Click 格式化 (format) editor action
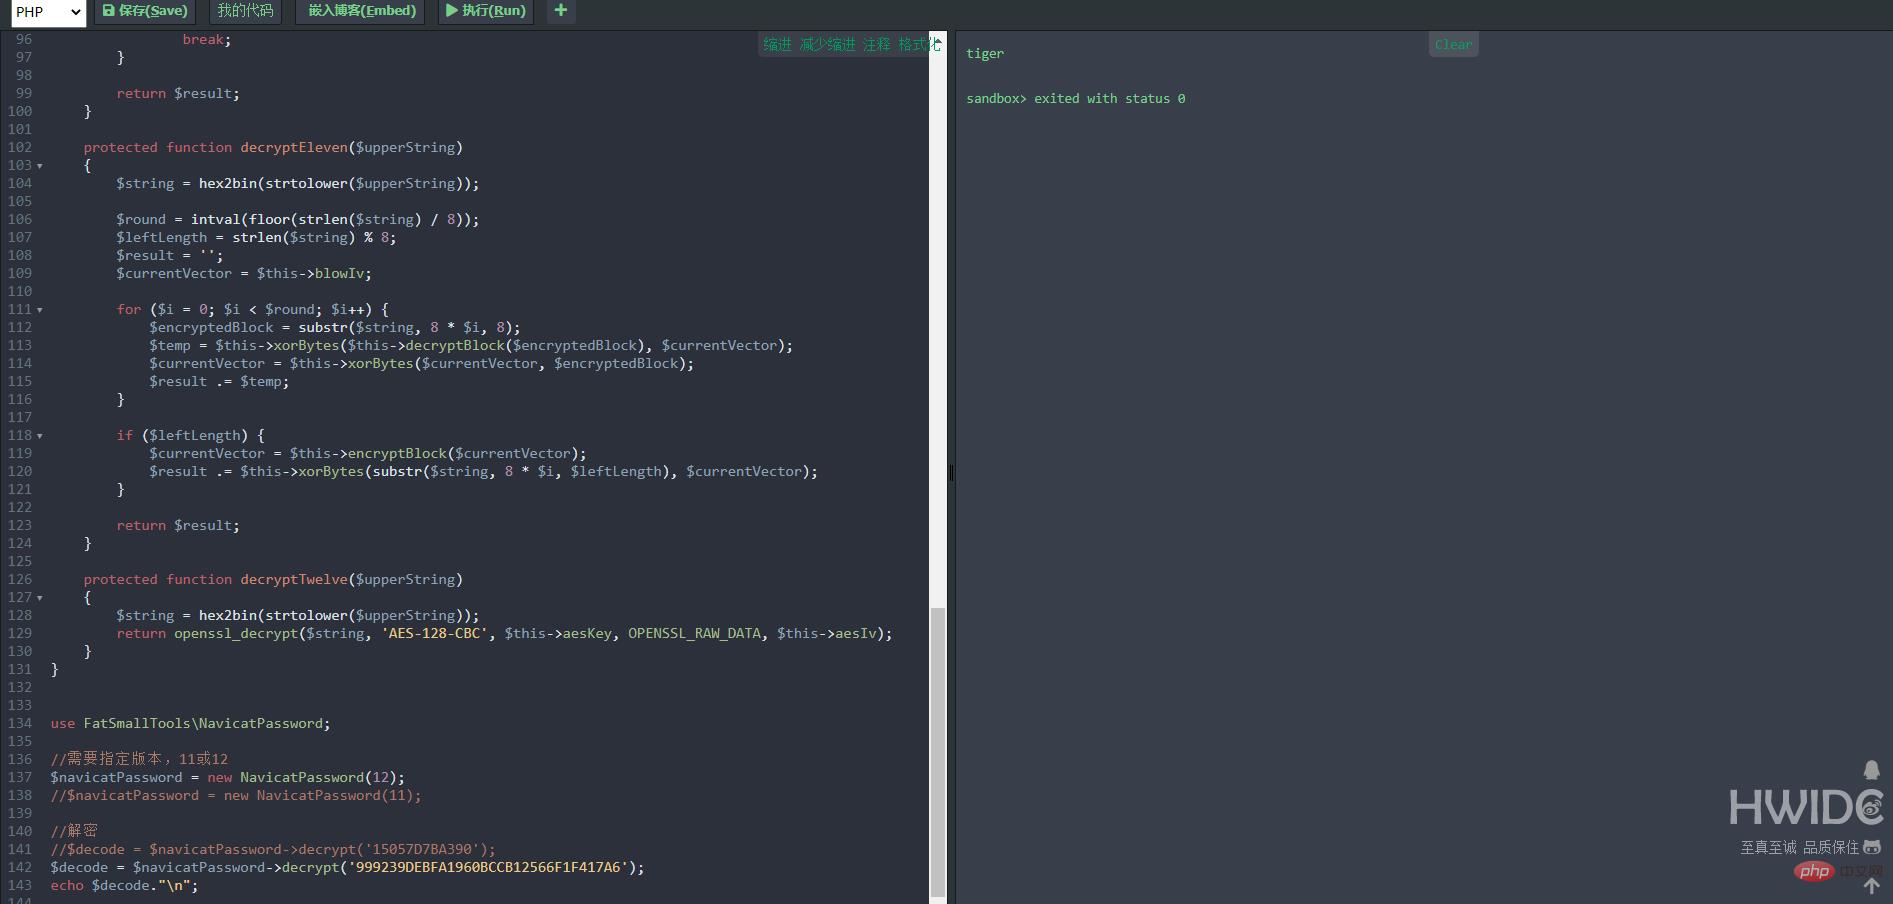Viewport: 1893px width, 904px height. 919,44
